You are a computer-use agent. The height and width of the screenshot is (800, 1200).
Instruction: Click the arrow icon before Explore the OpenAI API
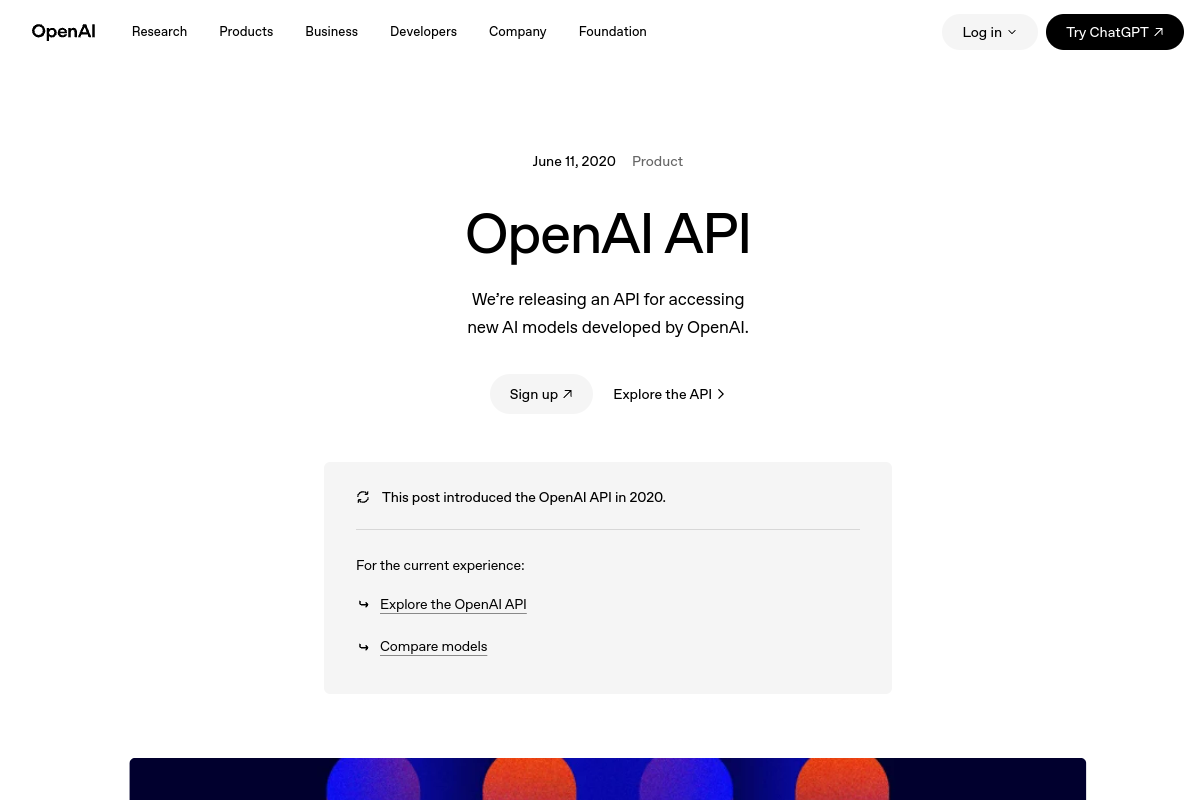pyautogui.click(x=364, y=604)
